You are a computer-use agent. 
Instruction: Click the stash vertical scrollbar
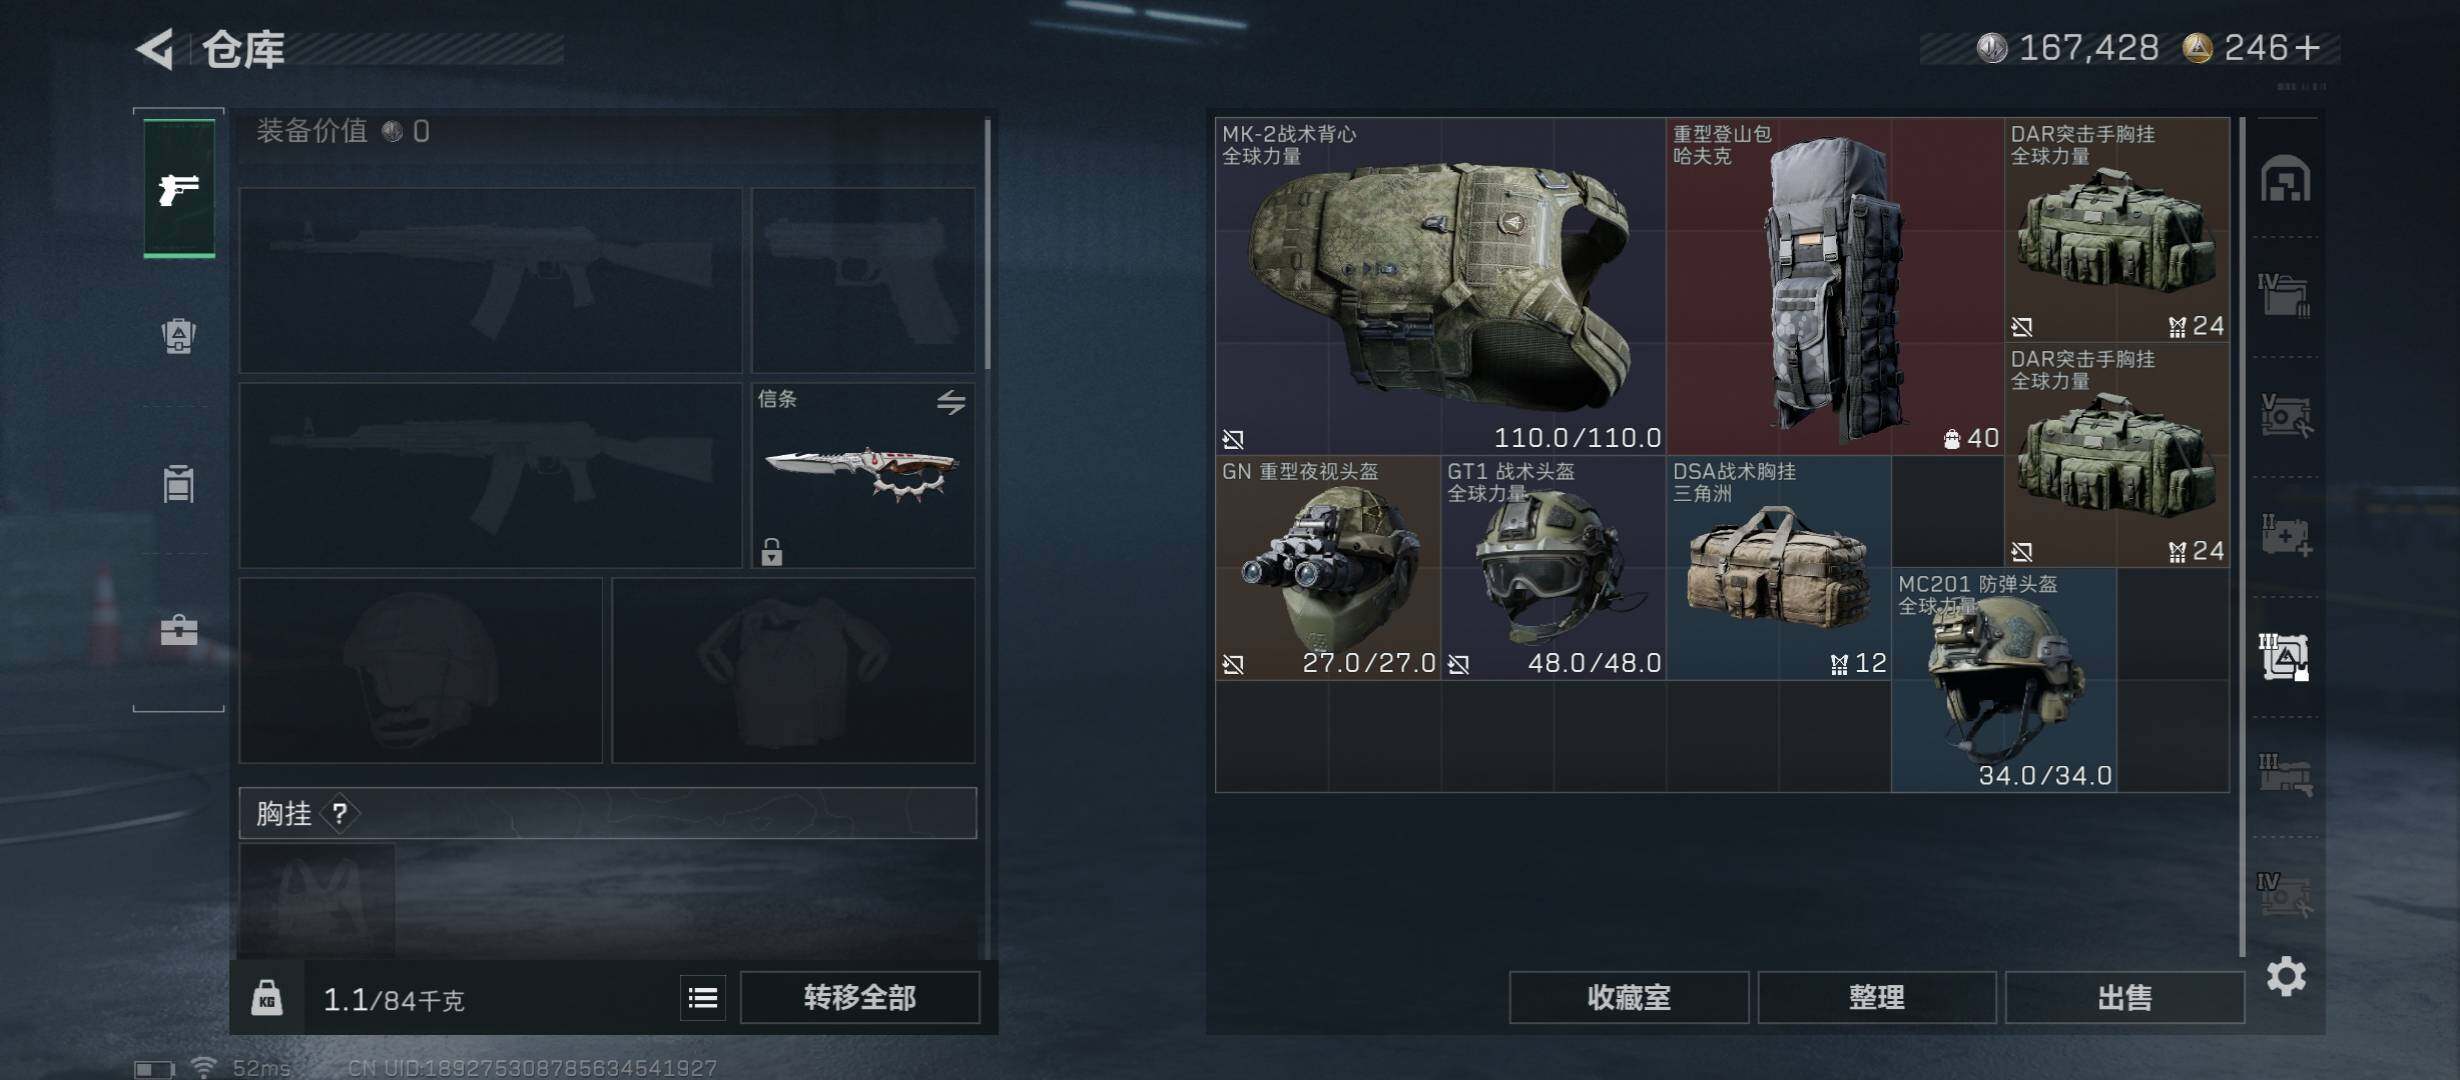click(2243, 537)
